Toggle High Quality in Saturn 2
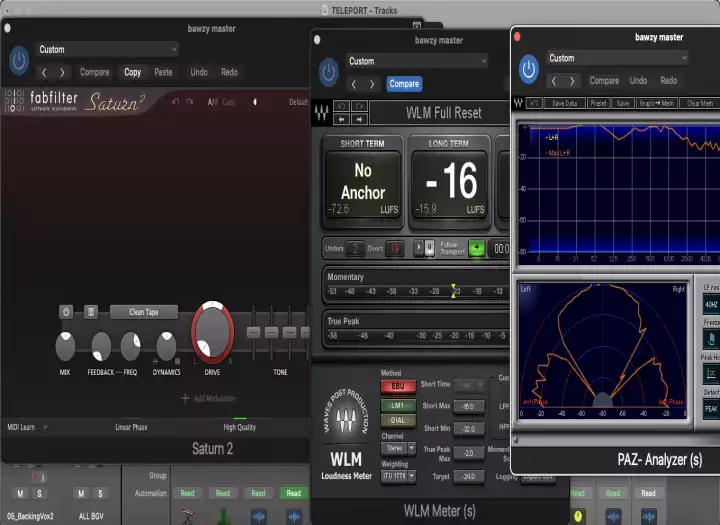 point(239,427)
